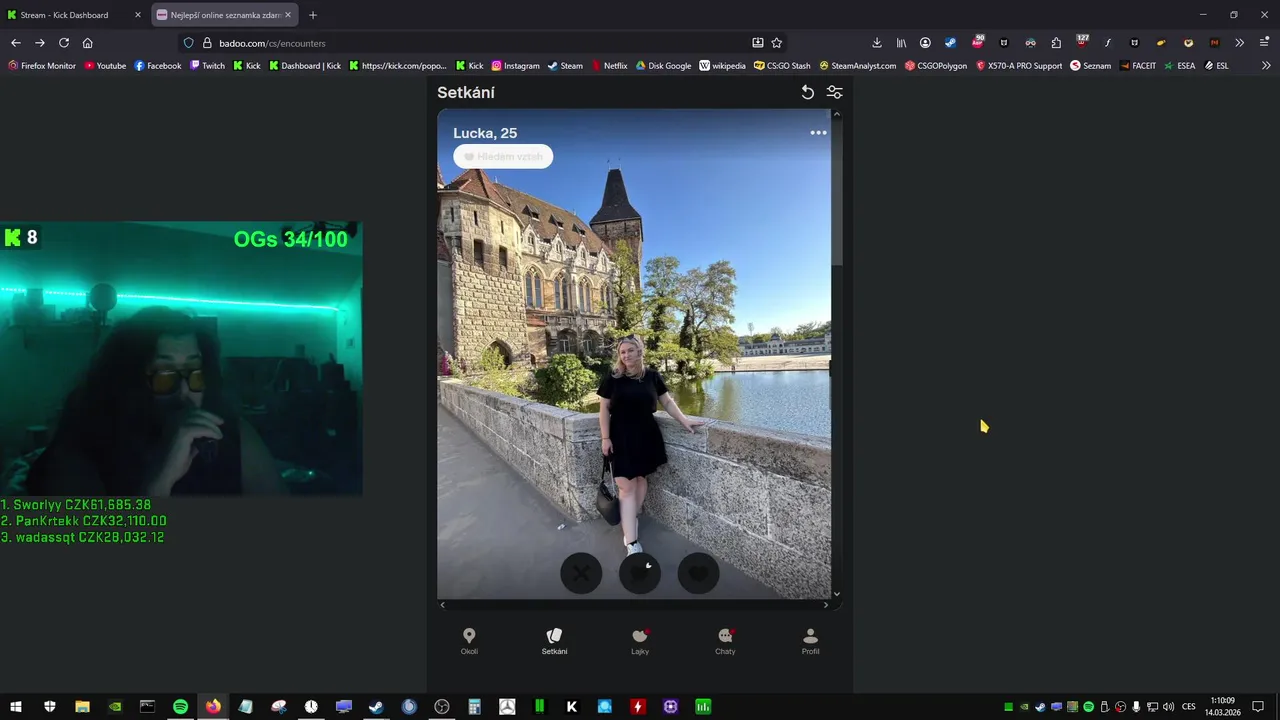Viewport: 1280px width, 720px height.
Task: Open the Instagram bookmark
Action: click(x=515, y=66)
